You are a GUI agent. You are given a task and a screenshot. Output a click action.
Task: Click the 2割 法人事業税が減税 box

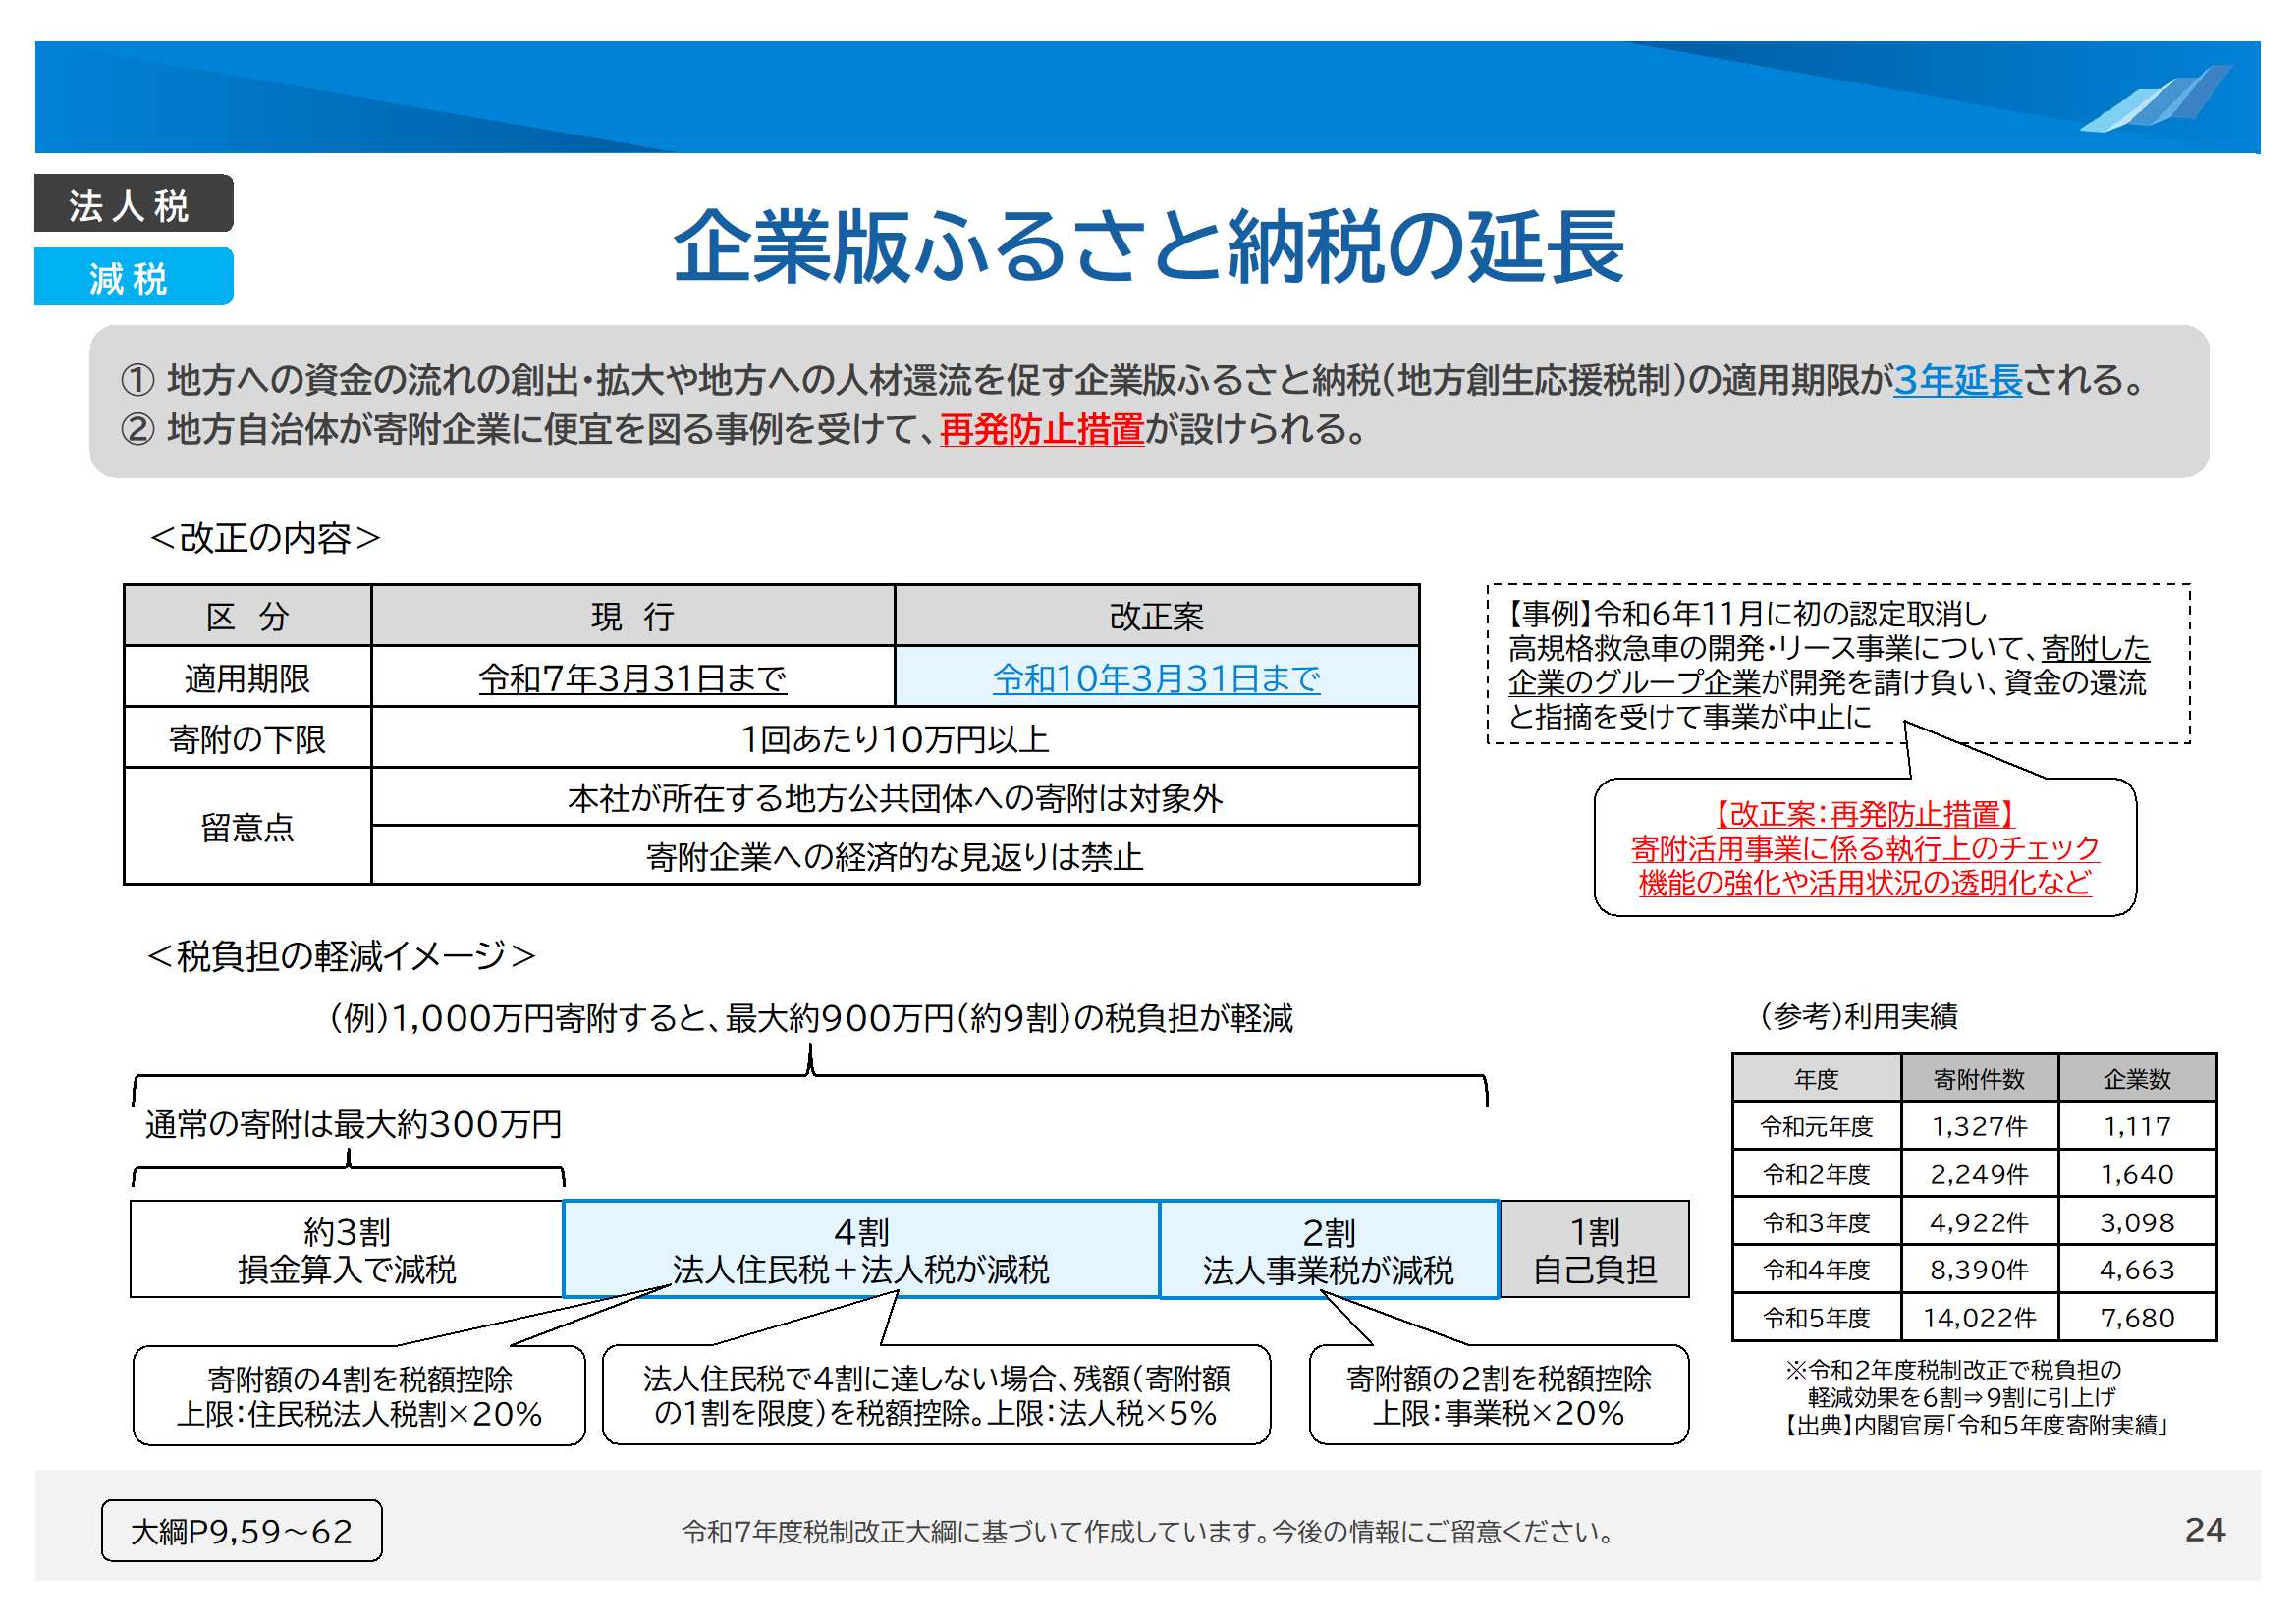1329,1250
